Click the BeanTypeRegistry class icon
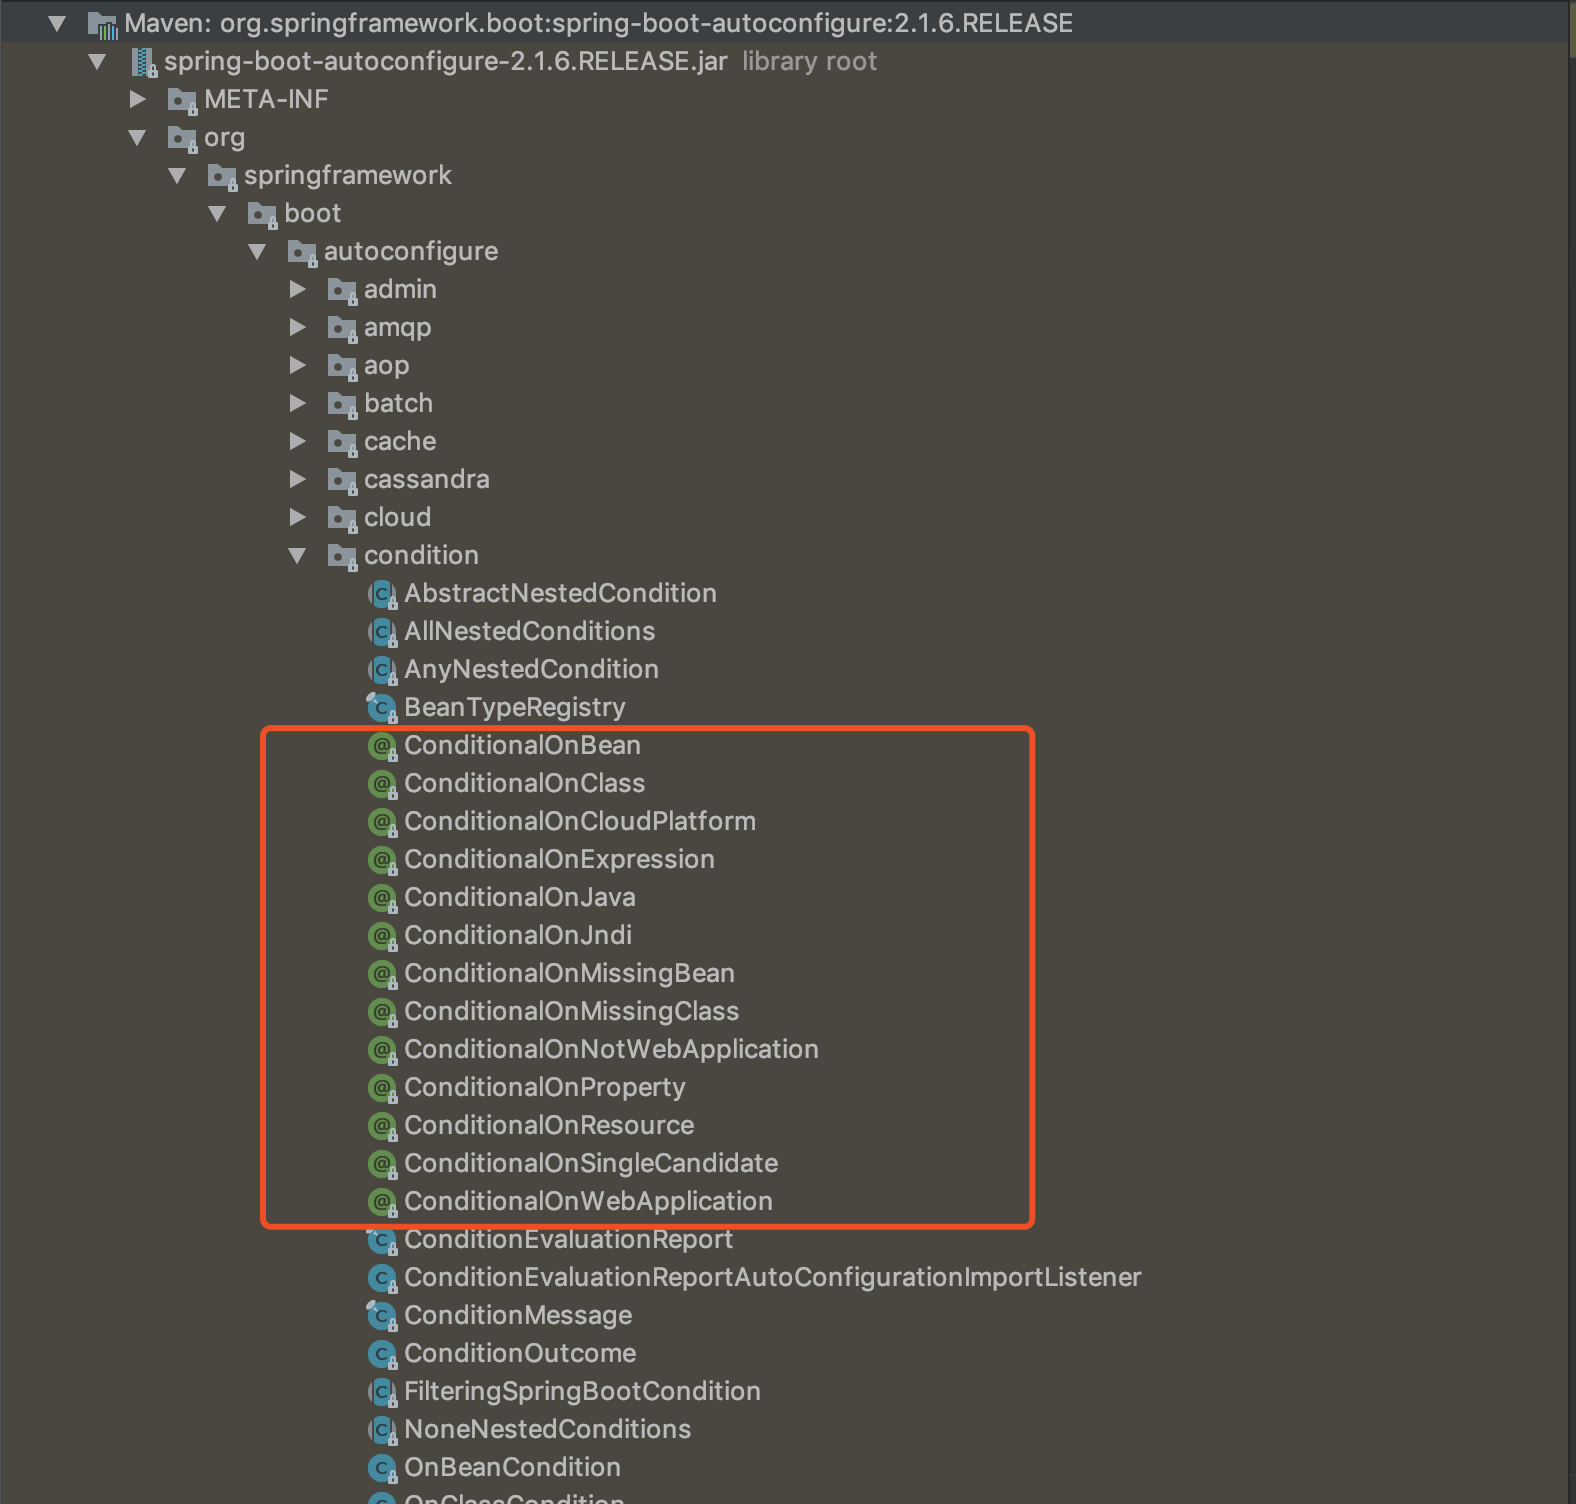Image resolution: width=1576 pixels, height=1504 pixels. tap(382, 709)
